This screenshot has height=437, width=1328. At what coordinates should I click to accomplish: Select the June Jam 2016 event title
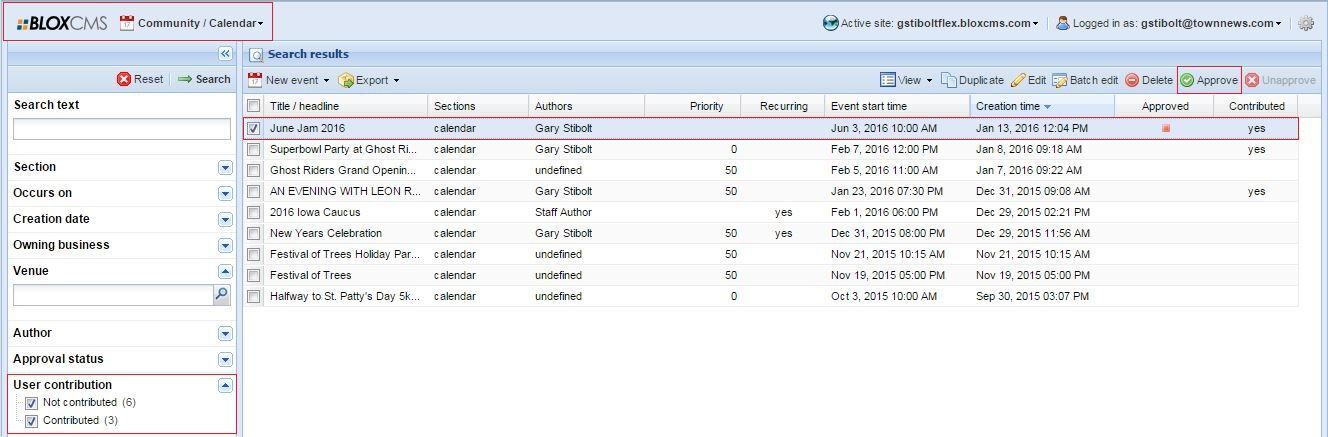307,128
